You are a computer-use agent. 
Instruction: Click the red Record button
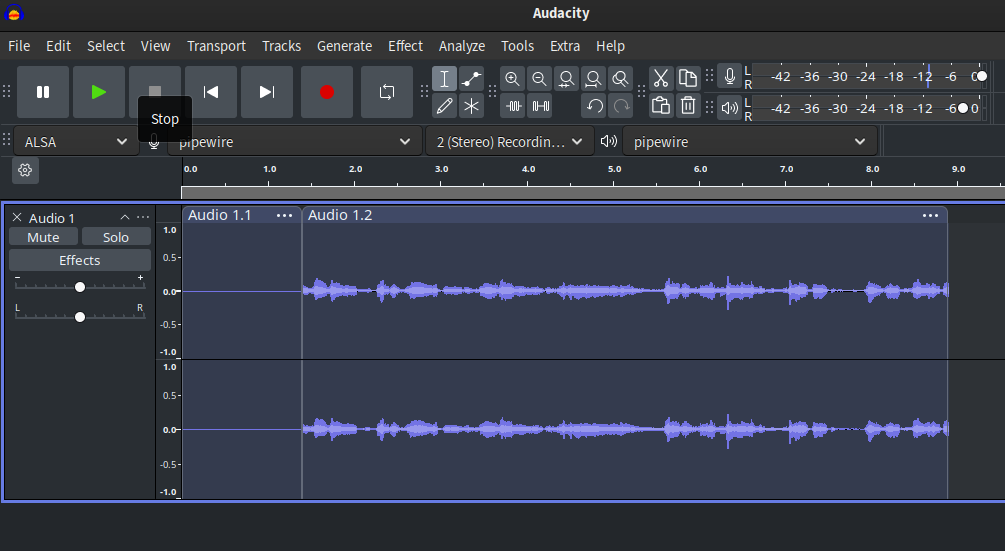(327, 92)
